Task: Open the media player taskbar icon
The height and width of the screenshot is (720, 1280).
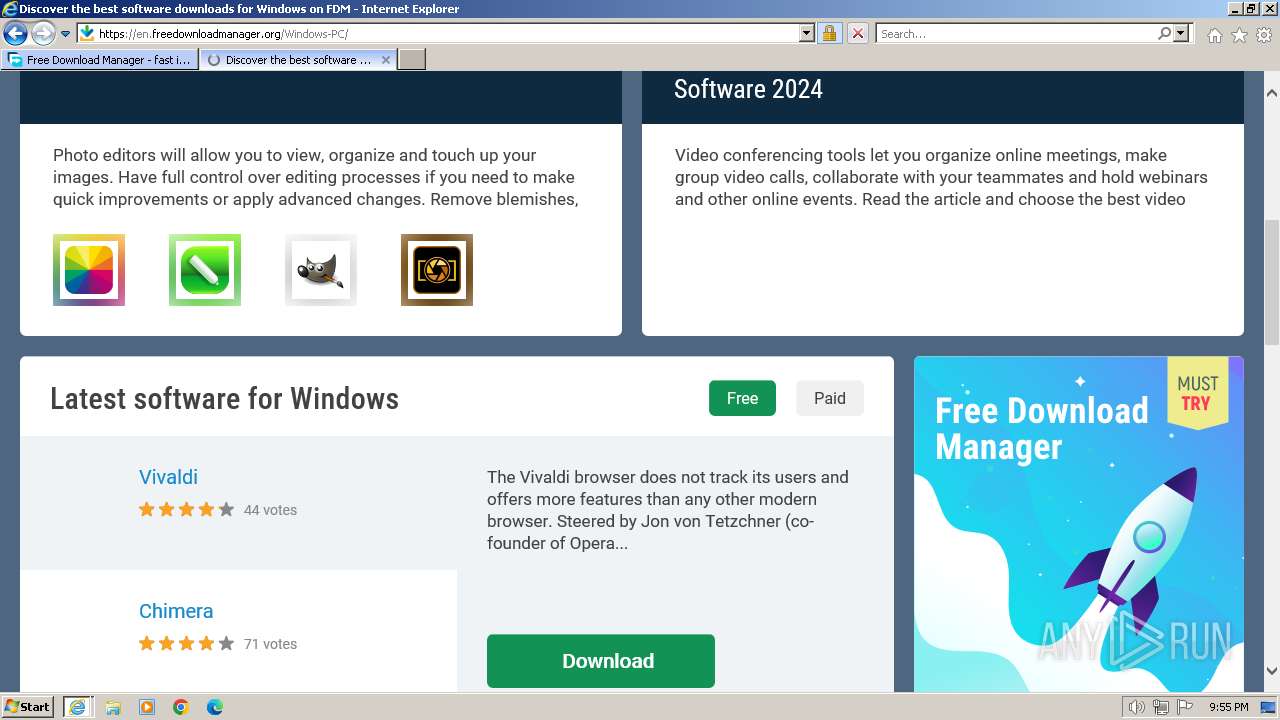Action: pyautogui.click(x=147, y=707)
